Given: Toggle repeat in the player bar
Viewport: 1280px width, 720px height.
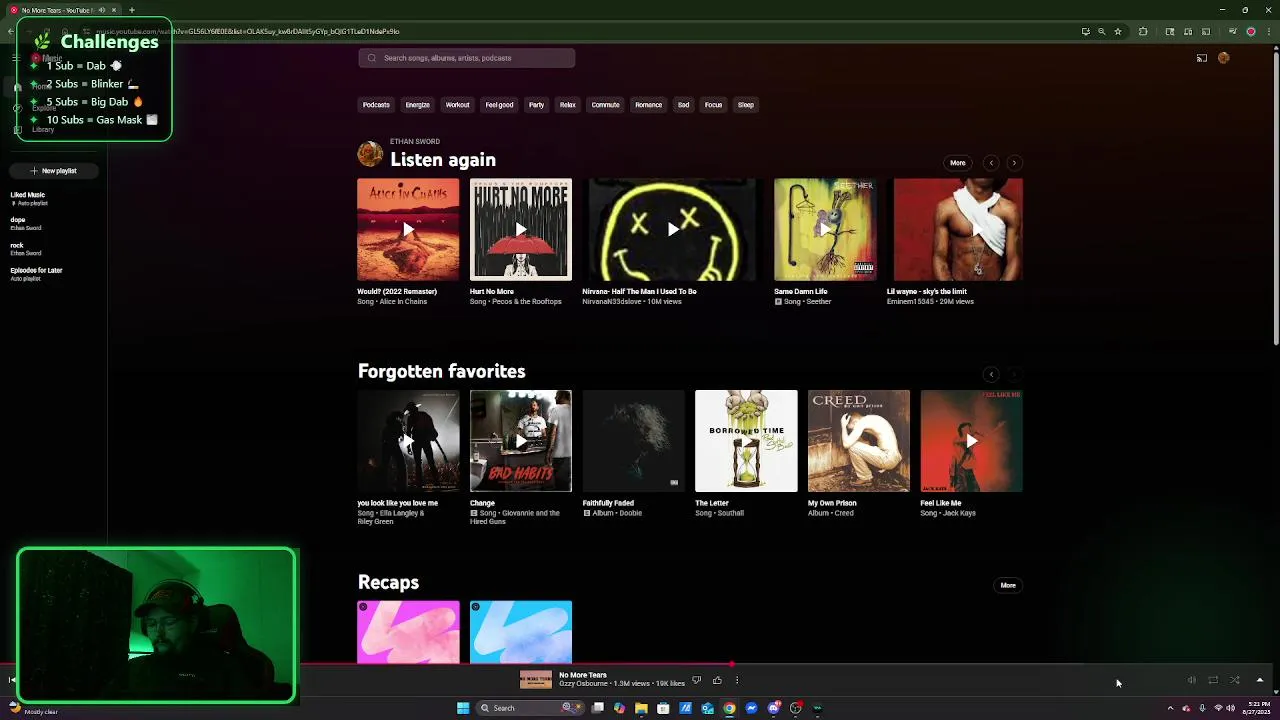Looking at the screenshot, I should click(1213, 680).
